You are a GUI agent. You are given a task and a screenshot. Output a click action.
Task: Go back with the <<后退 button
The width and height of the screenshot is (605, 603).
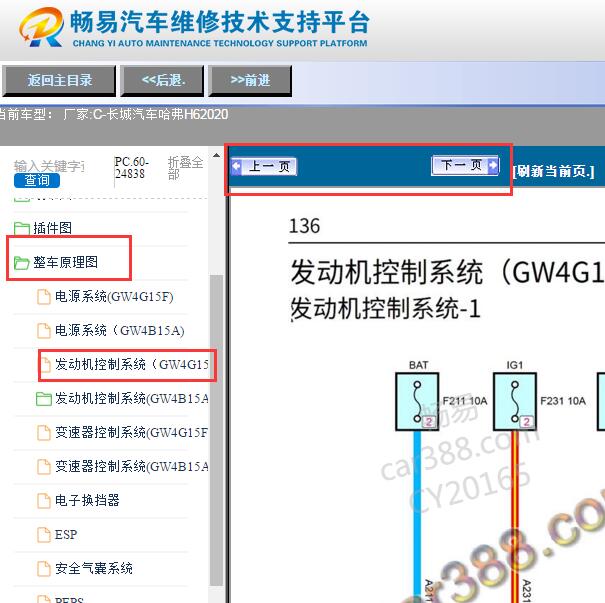click(x=162, y=80)
